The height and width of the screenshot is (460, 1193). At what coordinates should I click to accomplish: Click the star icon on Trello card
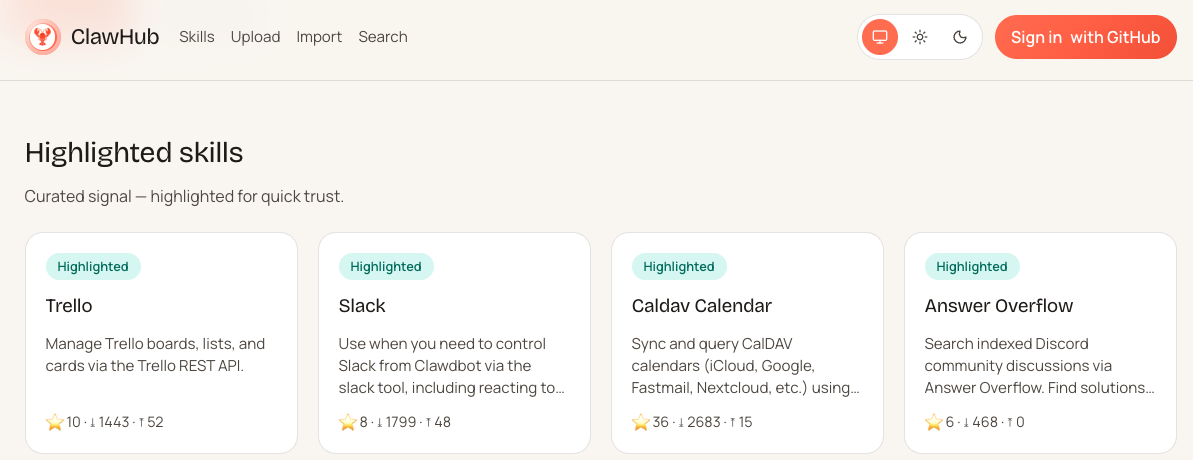(55, 422)
